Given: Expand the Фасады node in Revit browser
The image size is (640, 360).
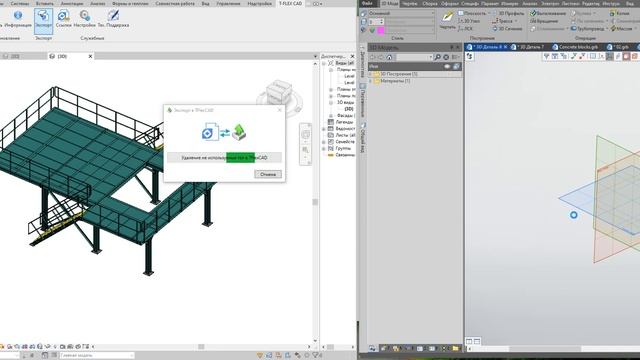Looking at the screenshot, I should click(x=331, y=116).
